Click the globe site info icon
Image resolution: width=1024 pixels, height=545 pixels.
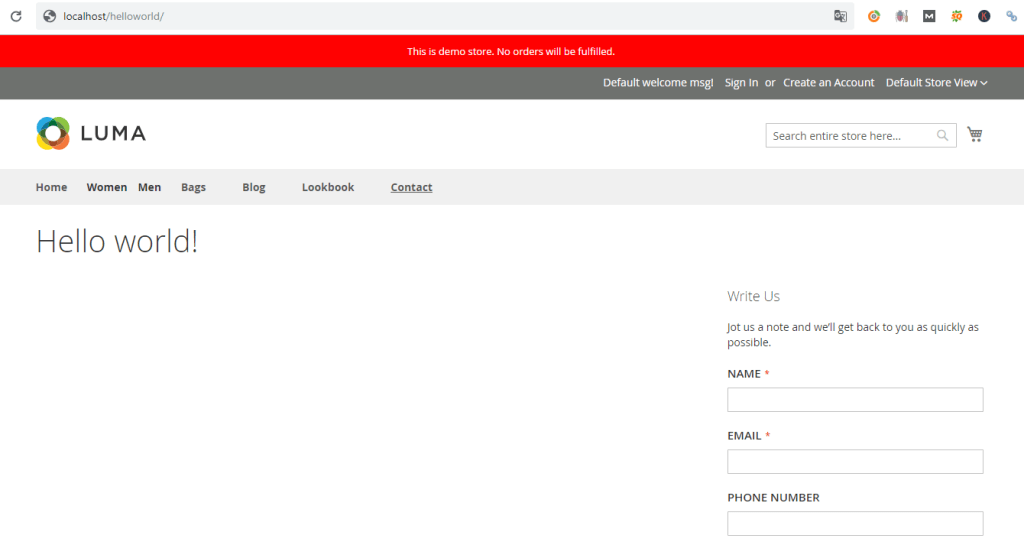[x=50, y=16]
